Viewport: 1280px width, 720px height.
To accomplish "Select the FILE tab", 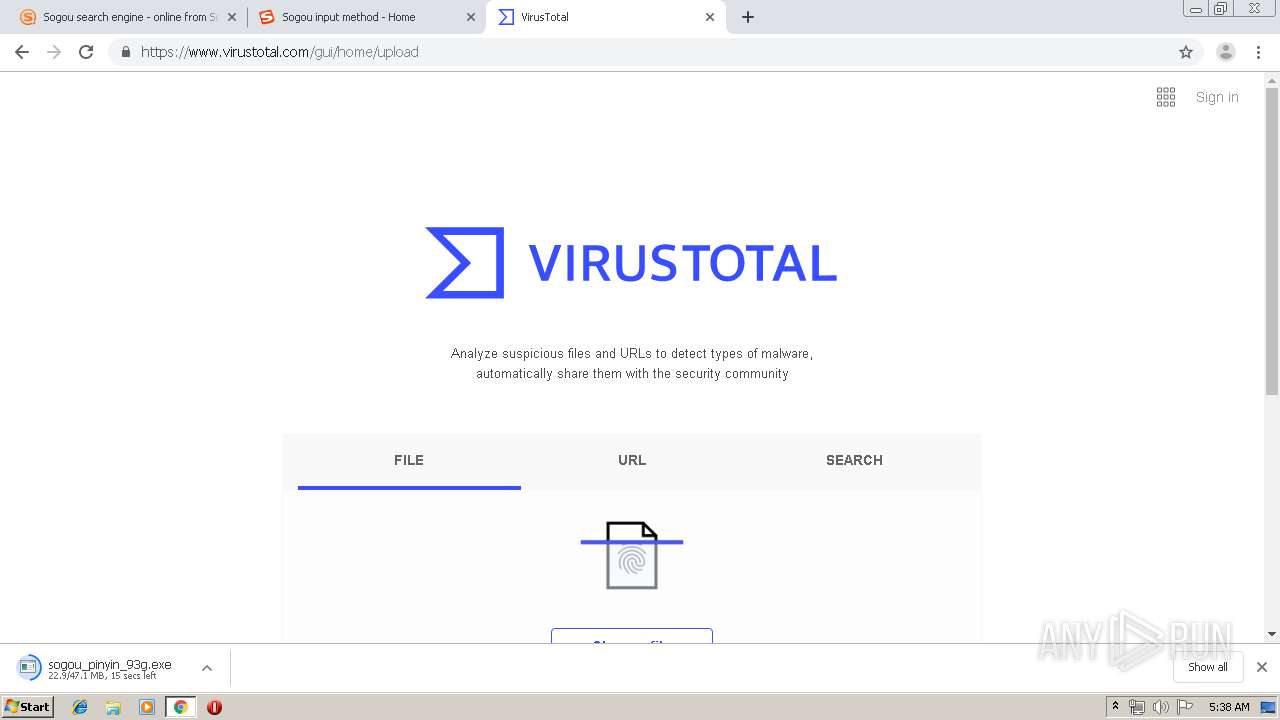I will coord(409,461).
